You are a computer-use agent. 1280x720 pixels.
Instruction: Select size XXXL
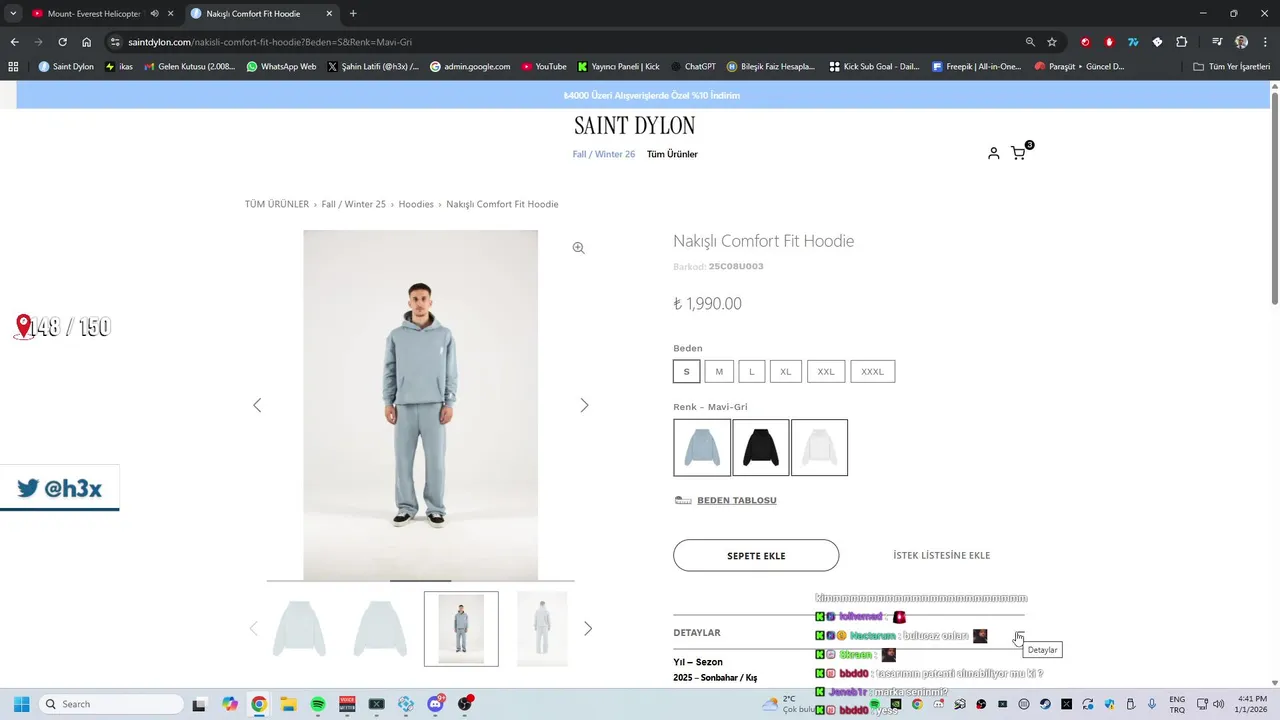coord(873,371)
